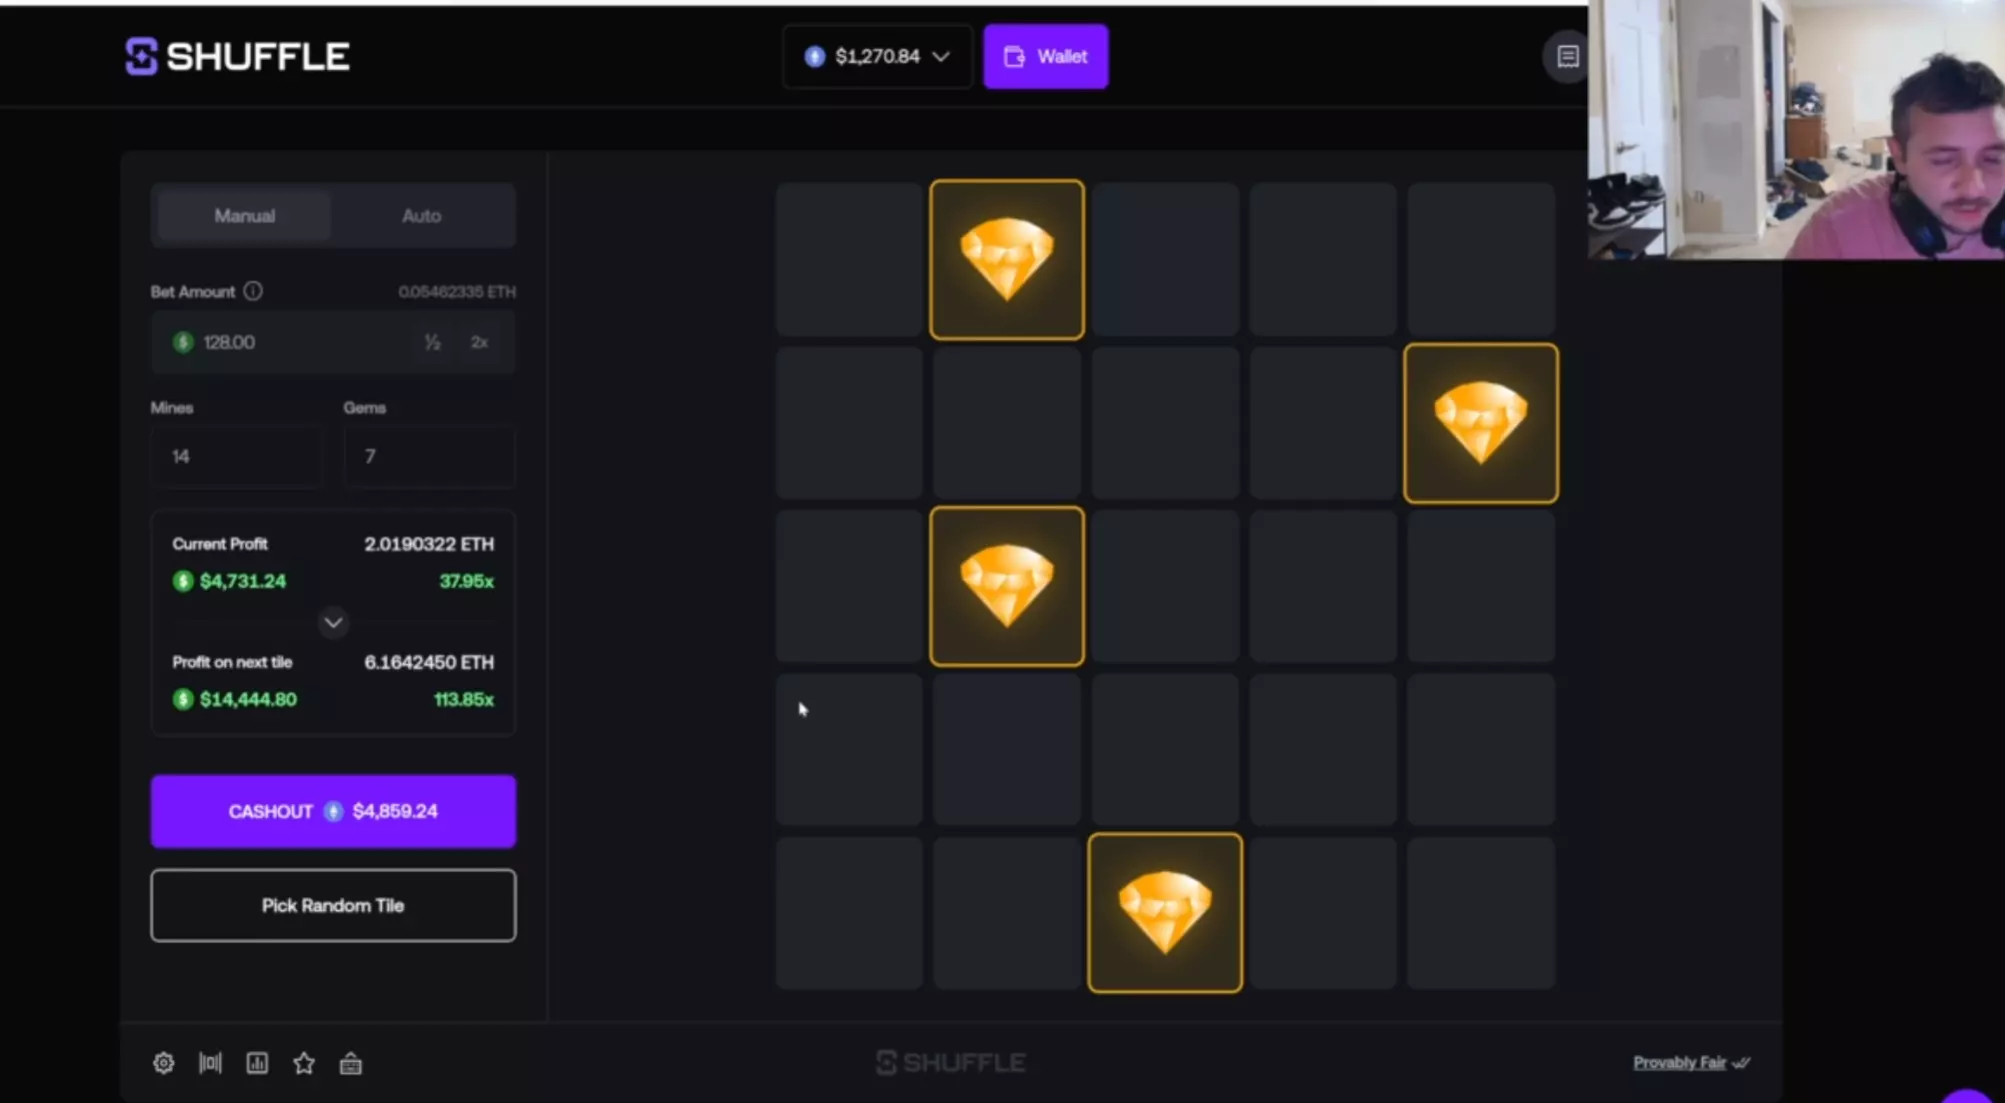This screenshot has width=2005, height=1103.
Task: Reveal tile in second row, third column
Action: click(1165, 423)
